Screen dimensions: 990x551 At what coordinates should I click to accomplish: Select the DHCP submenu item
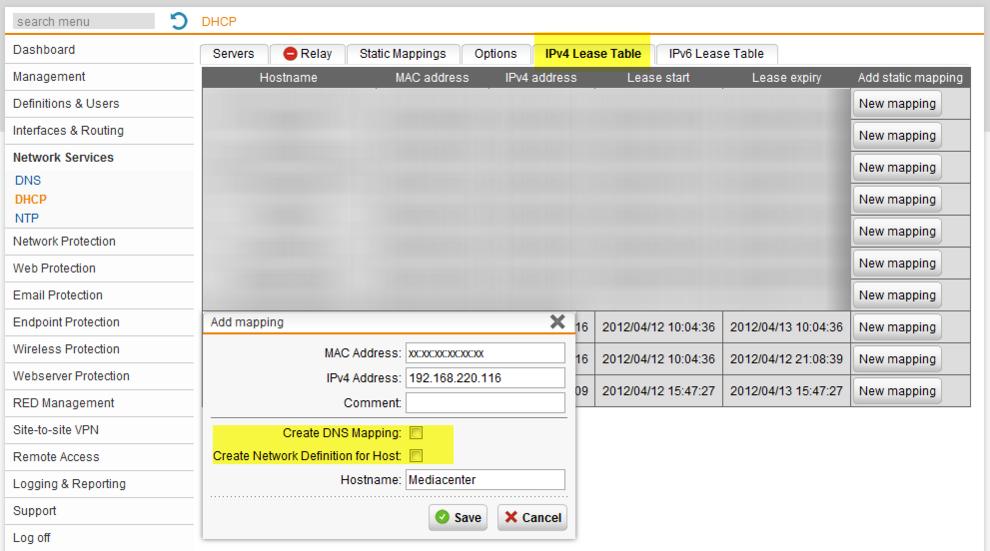click(30, 199)
